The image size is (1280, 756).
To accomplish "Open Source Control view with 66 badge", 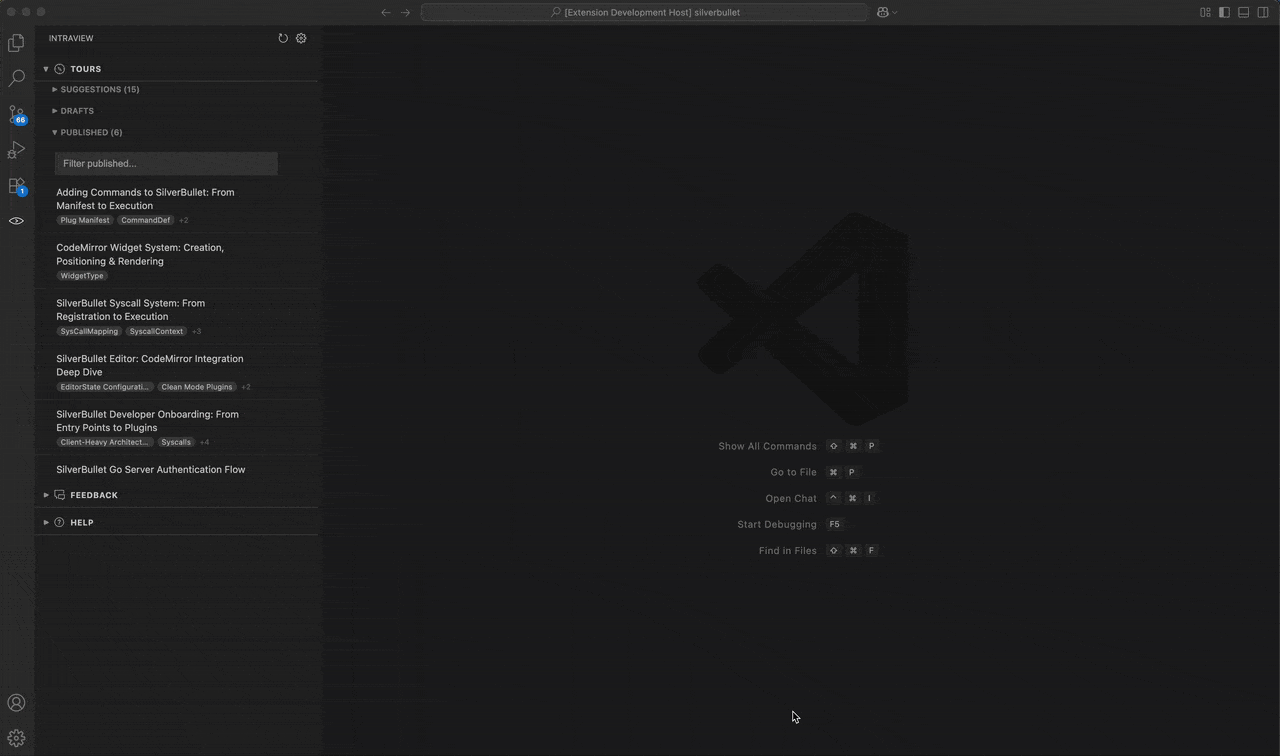I will click(x=16, y=114).
